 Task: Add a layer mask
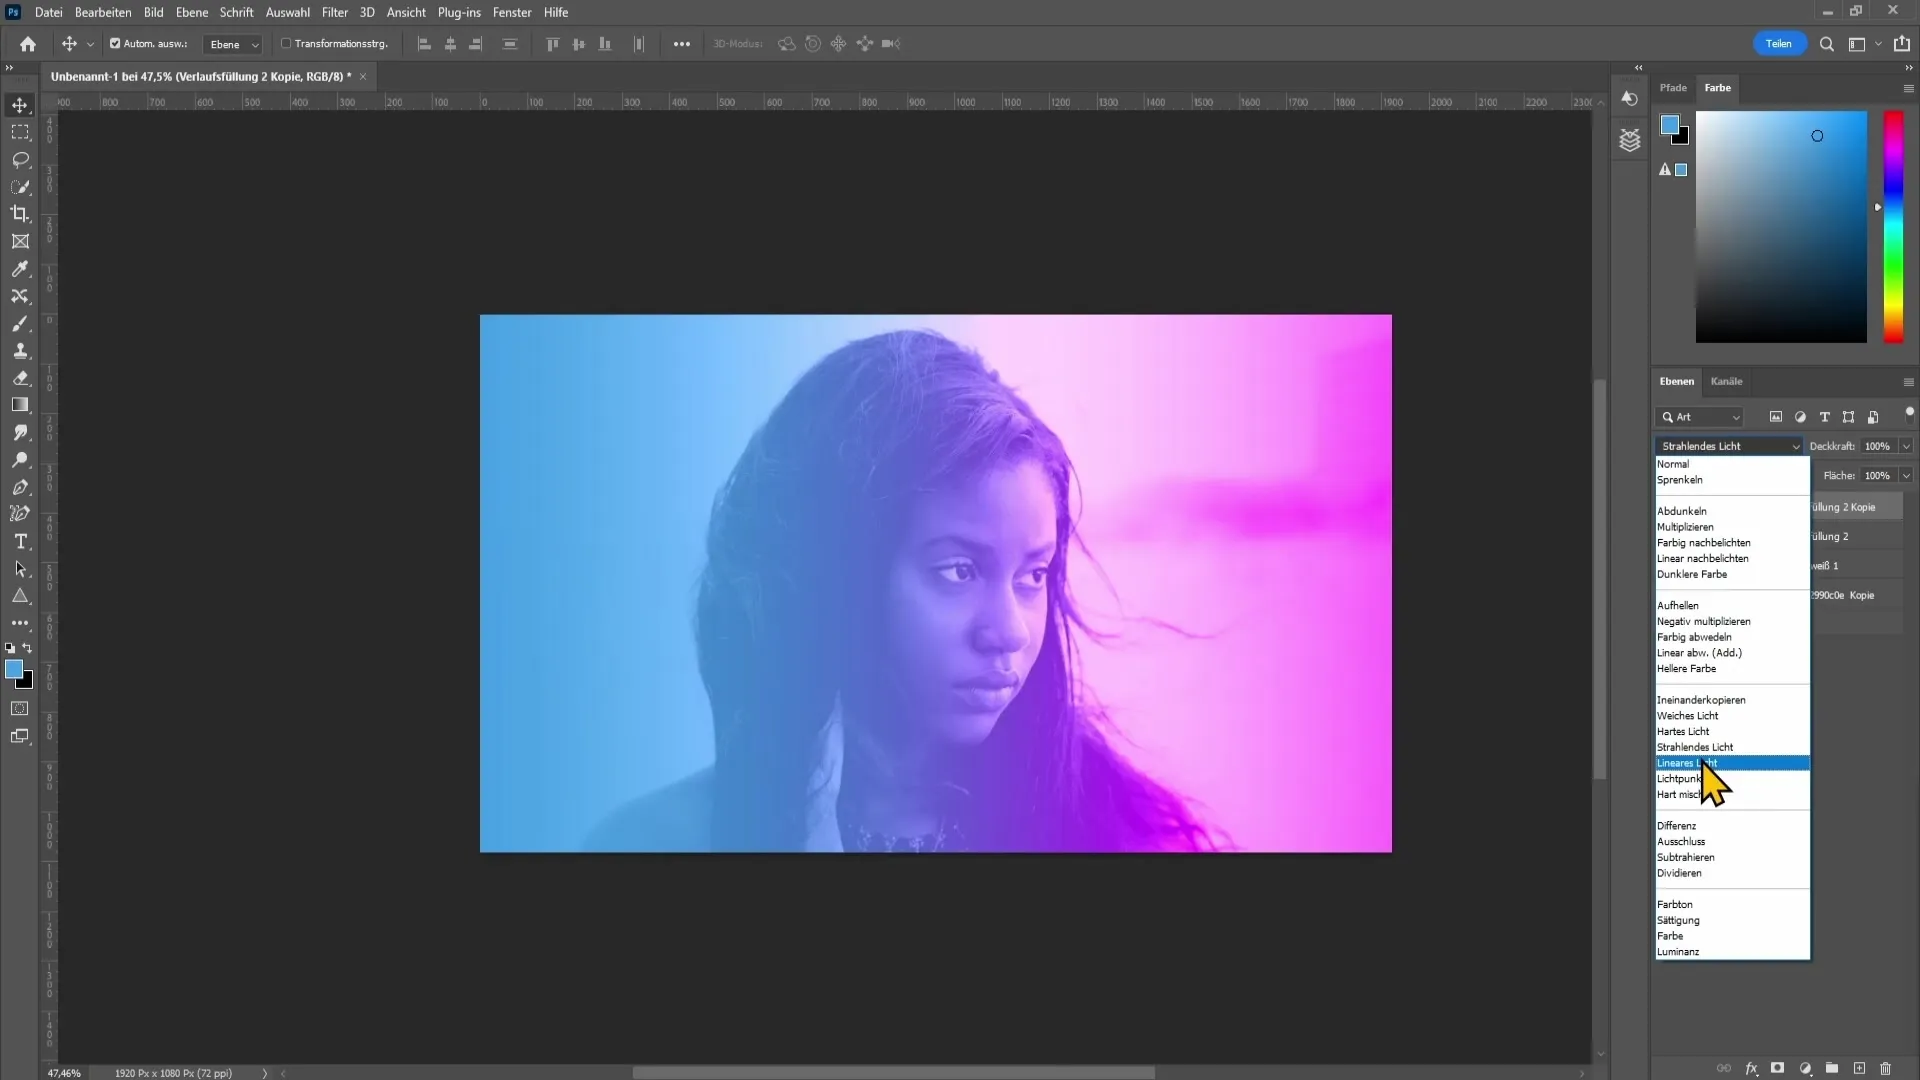pos(1778,1068)
